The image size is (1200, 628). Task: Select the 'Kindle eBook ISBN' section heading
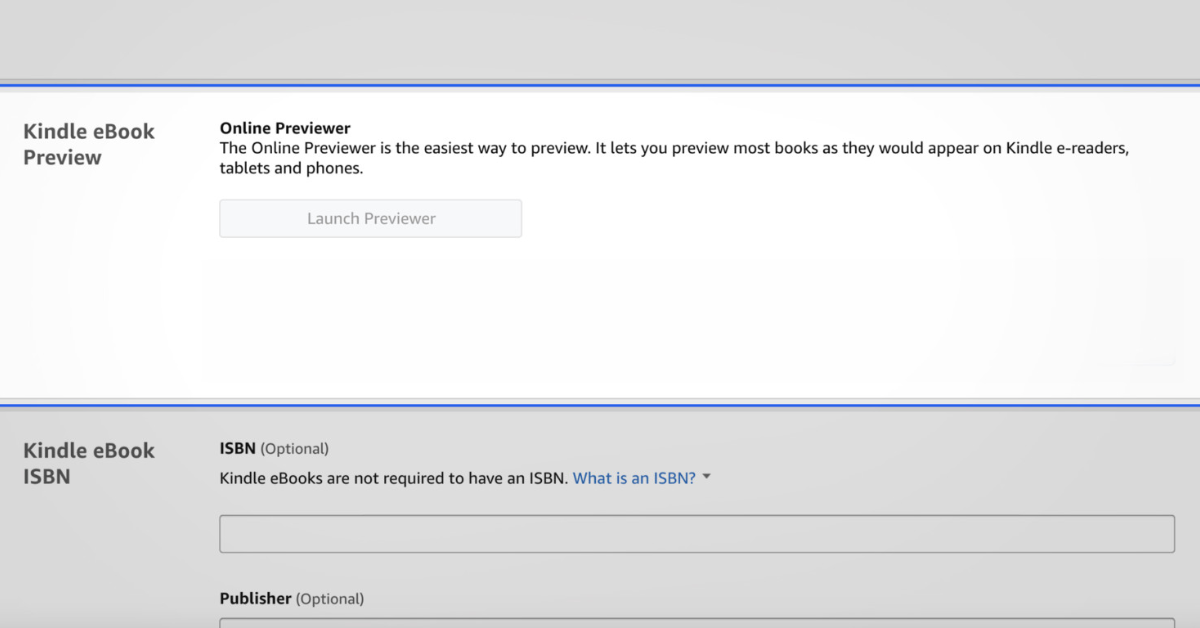pyautogui.click(x=88, y=463)
